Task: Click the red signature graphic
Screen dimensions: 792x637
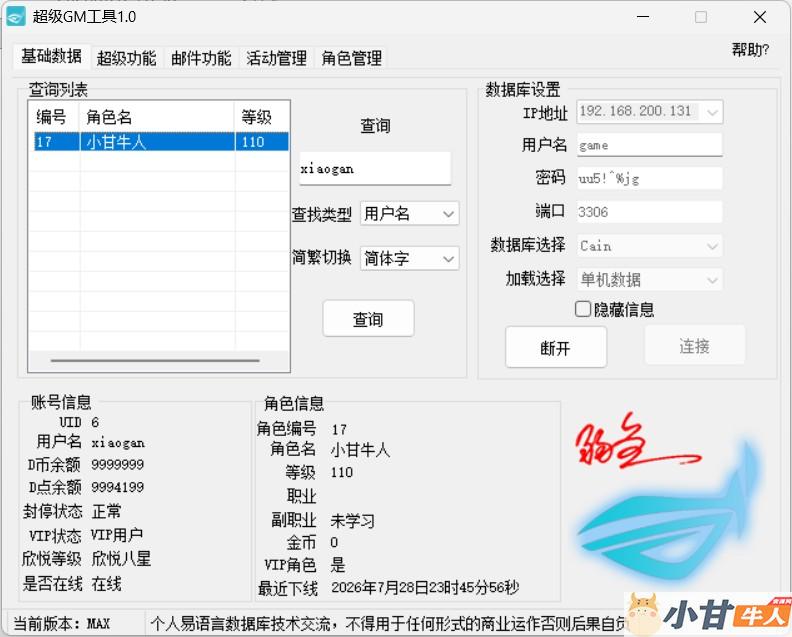Action: pyautogui.click(x=636, y=442)
